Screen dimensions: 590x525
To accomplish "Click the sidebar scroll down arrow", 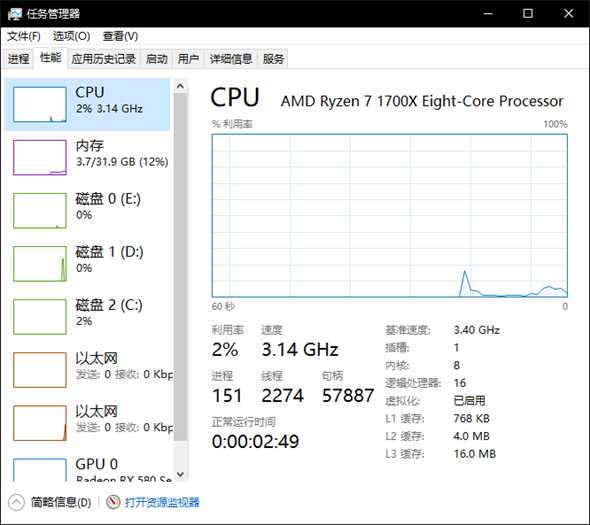I will click(180, 474).
